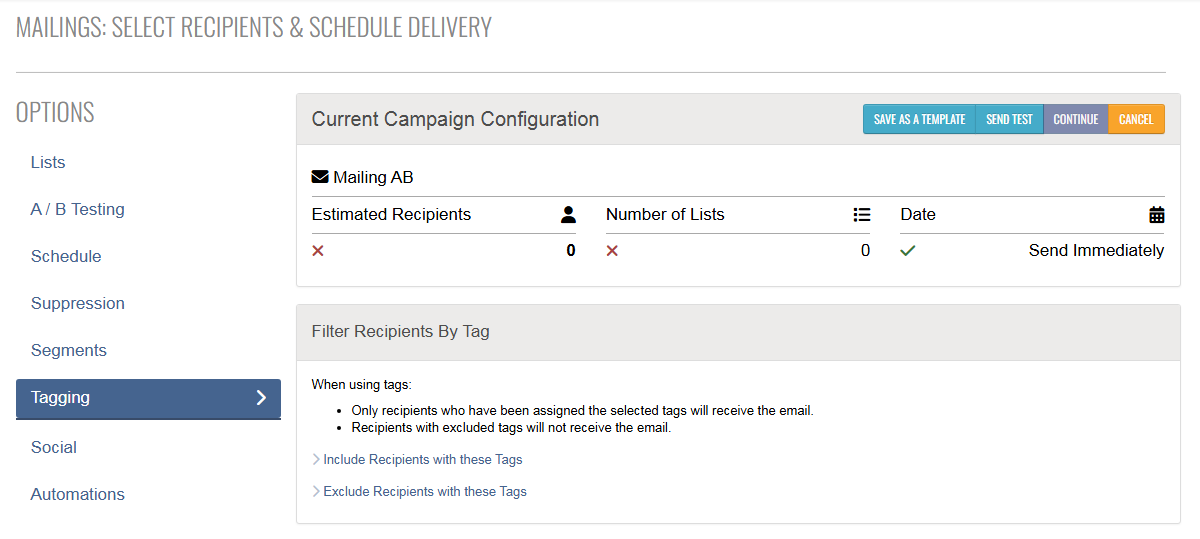
Task: Expand Exclude Recipients with these Tags
Action: click(419, 492)
